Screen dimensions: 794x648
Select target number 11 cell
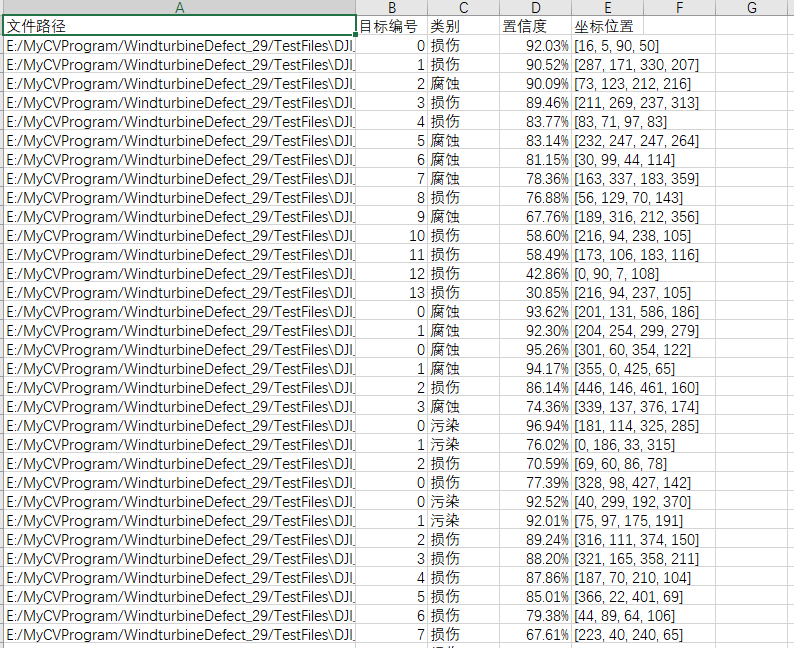(x=392, y=255)
